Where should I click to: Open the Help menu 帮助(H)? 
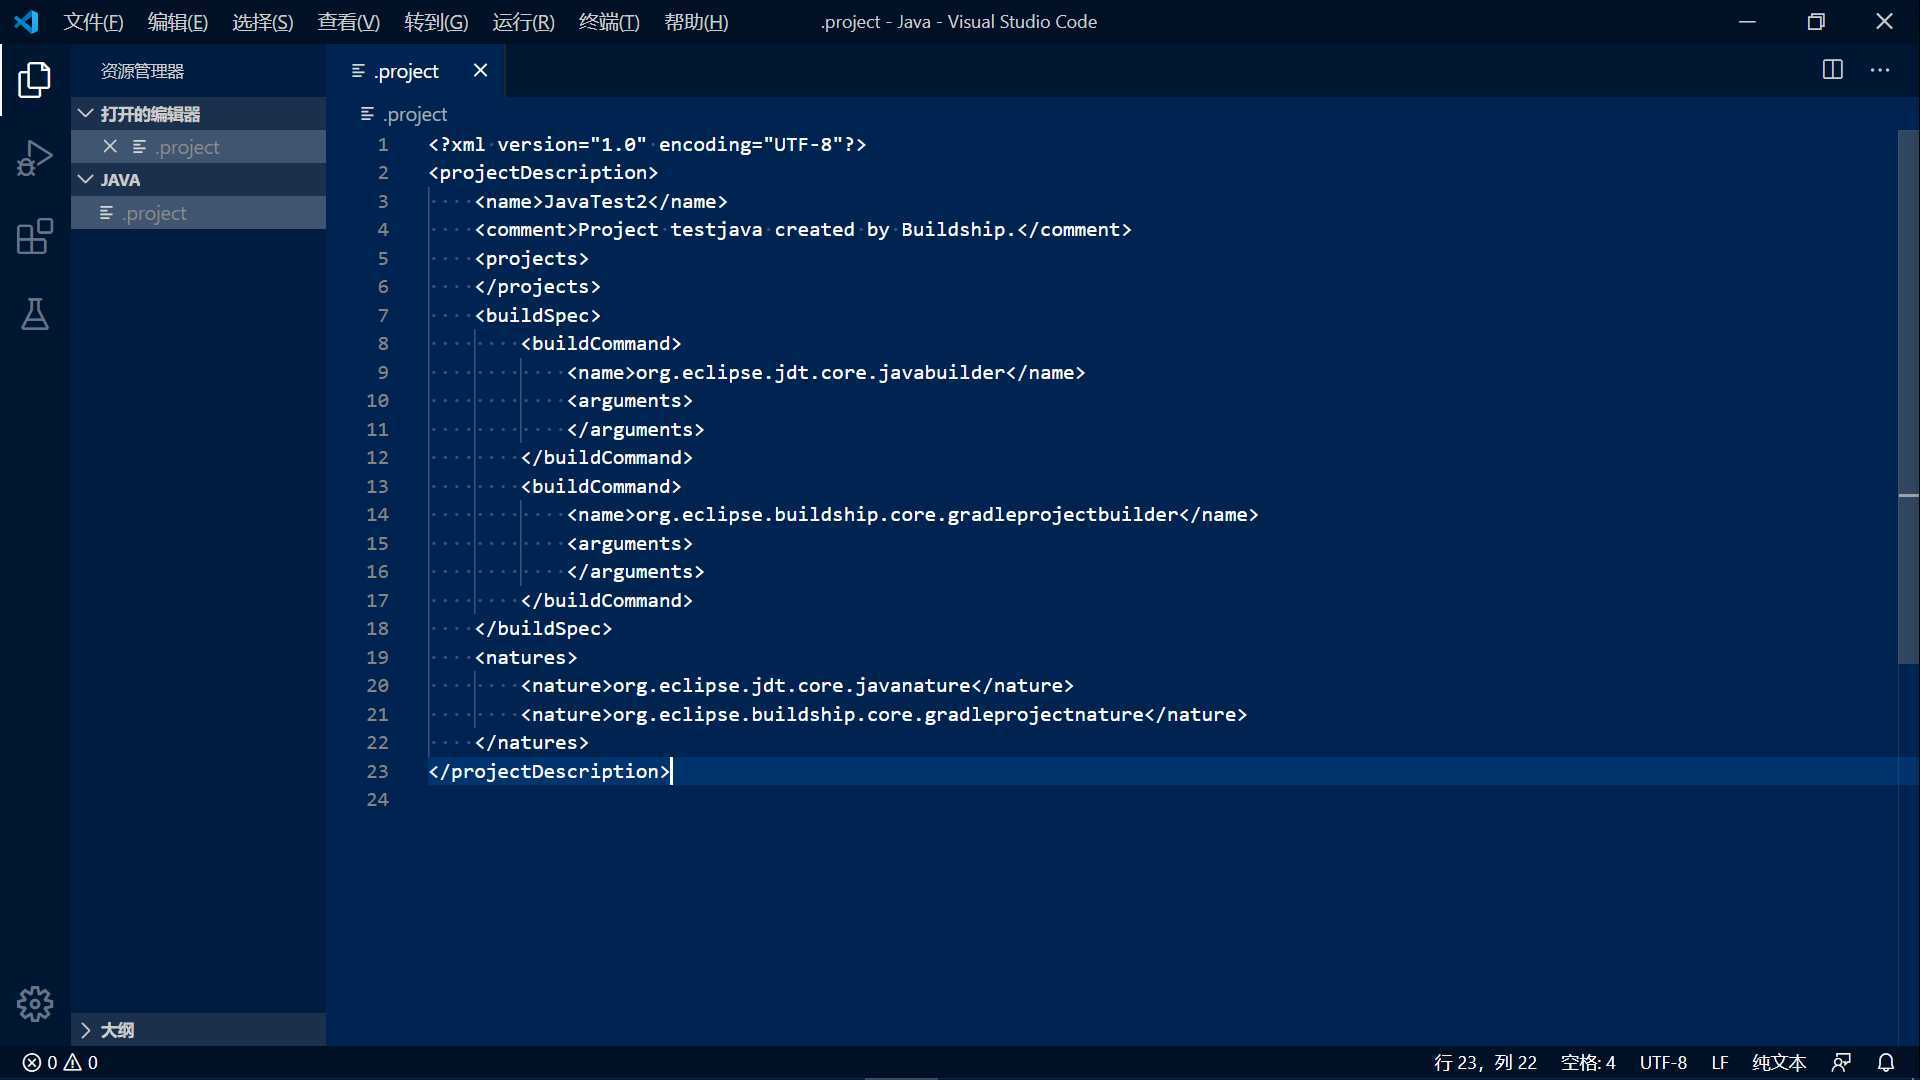pos(696,22)
